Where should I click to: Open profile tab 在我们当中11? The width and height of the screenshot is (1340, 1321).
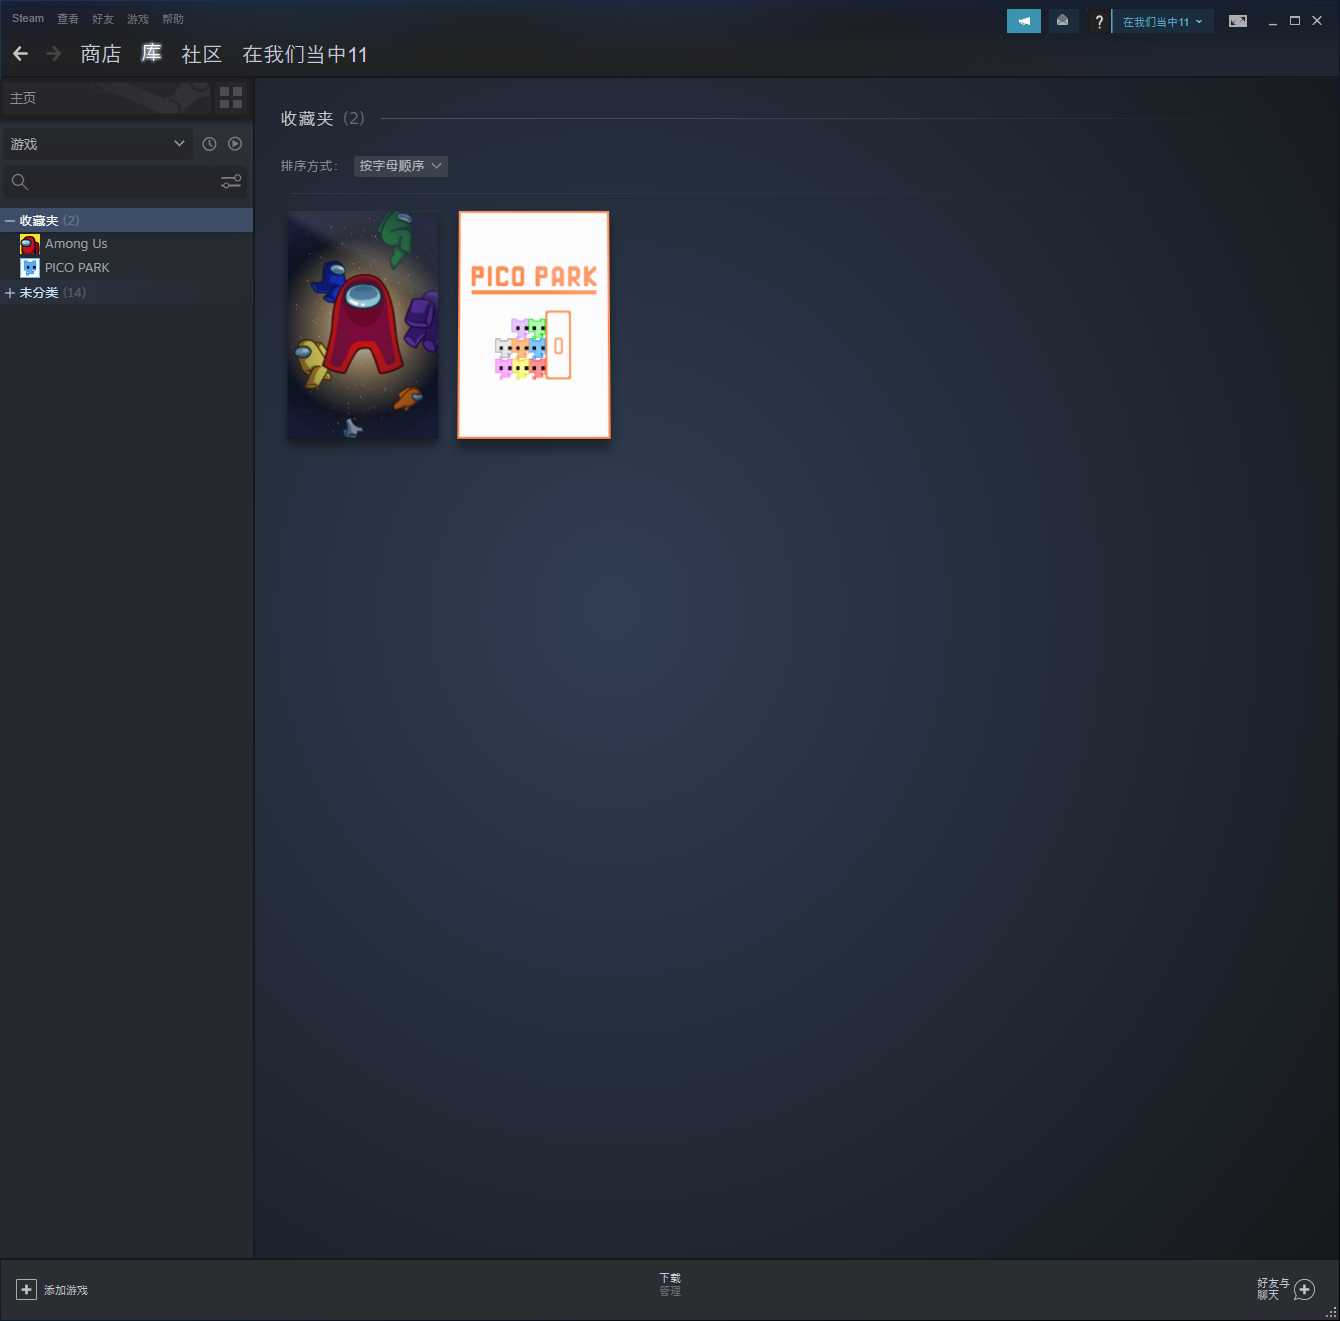[x=305, y=54]
